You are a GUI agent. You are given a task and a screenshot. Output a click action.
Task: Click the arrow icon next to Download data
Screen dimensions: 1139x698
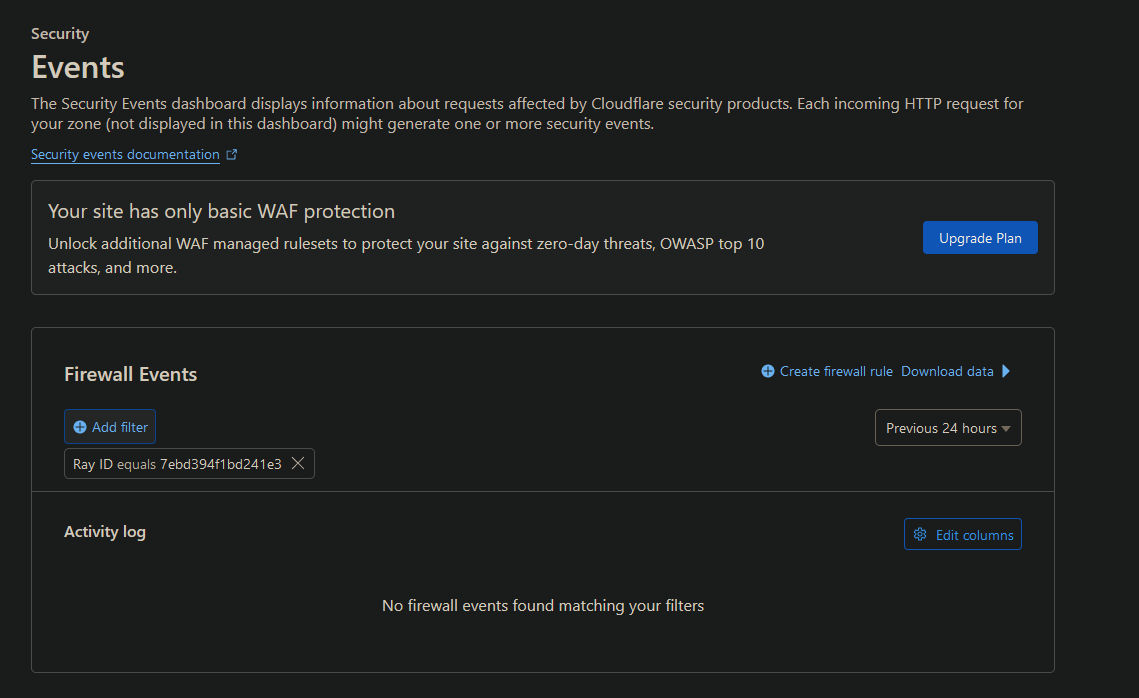pyautogui.click(x=1008, y=371)
